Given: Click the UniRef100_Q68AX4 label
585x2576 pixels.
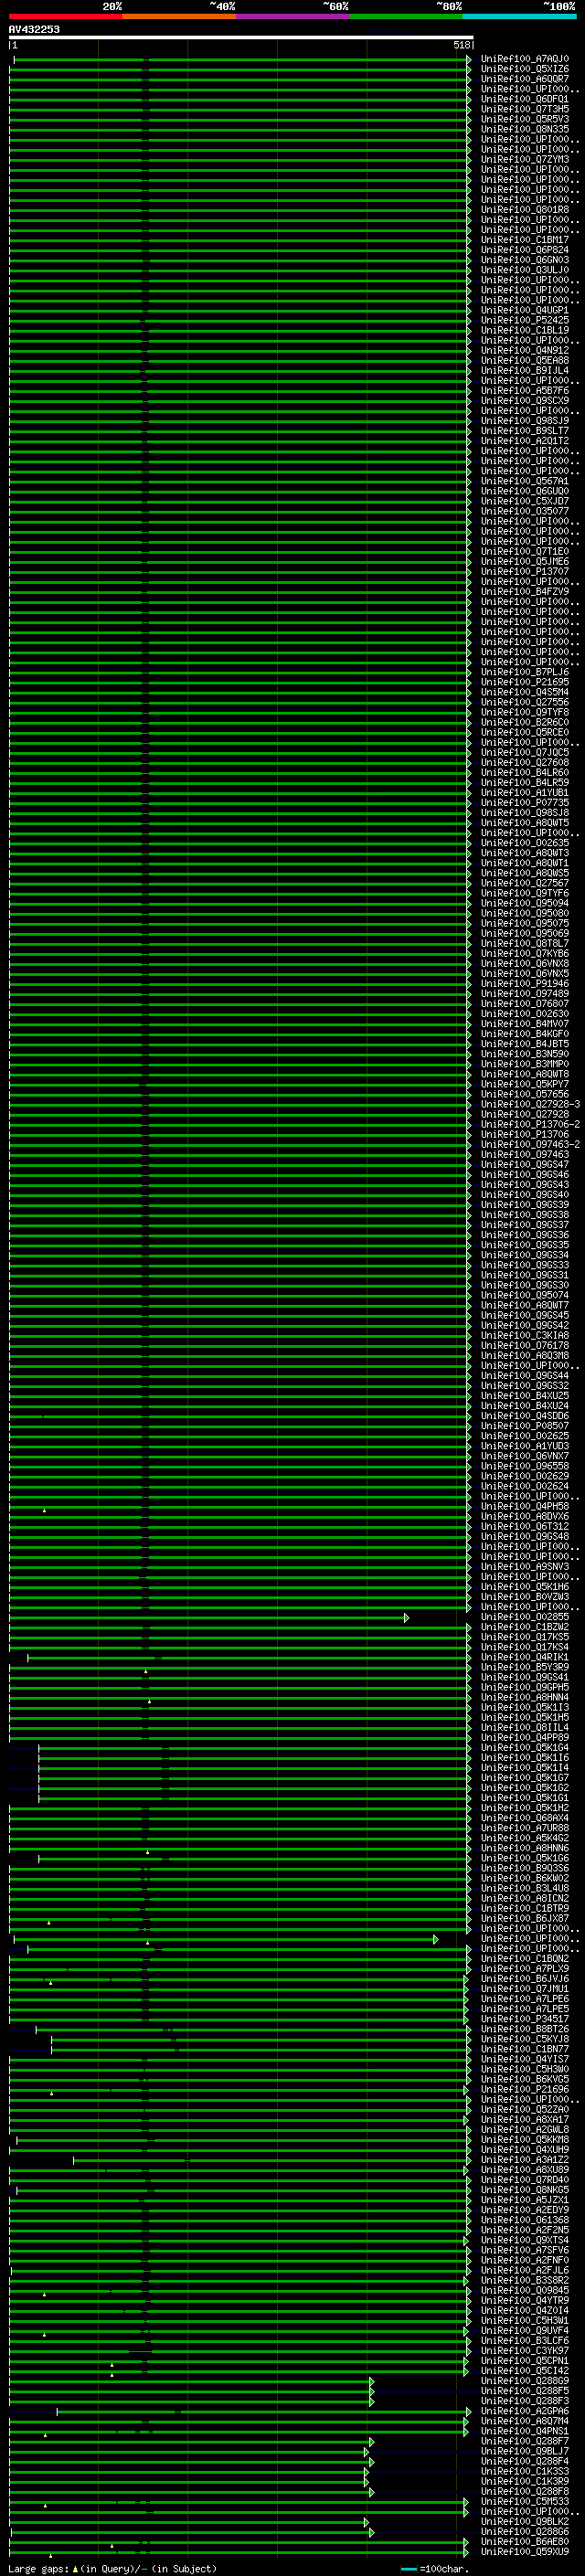Looking at the screenshot, I should [525, 1818].
